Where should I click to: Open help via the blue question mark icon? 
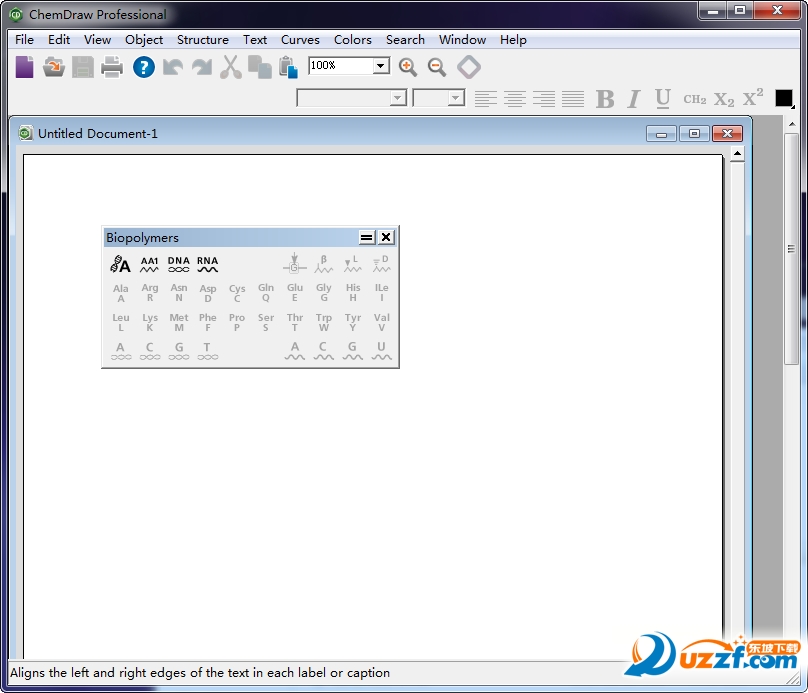[x=144, y=67]
